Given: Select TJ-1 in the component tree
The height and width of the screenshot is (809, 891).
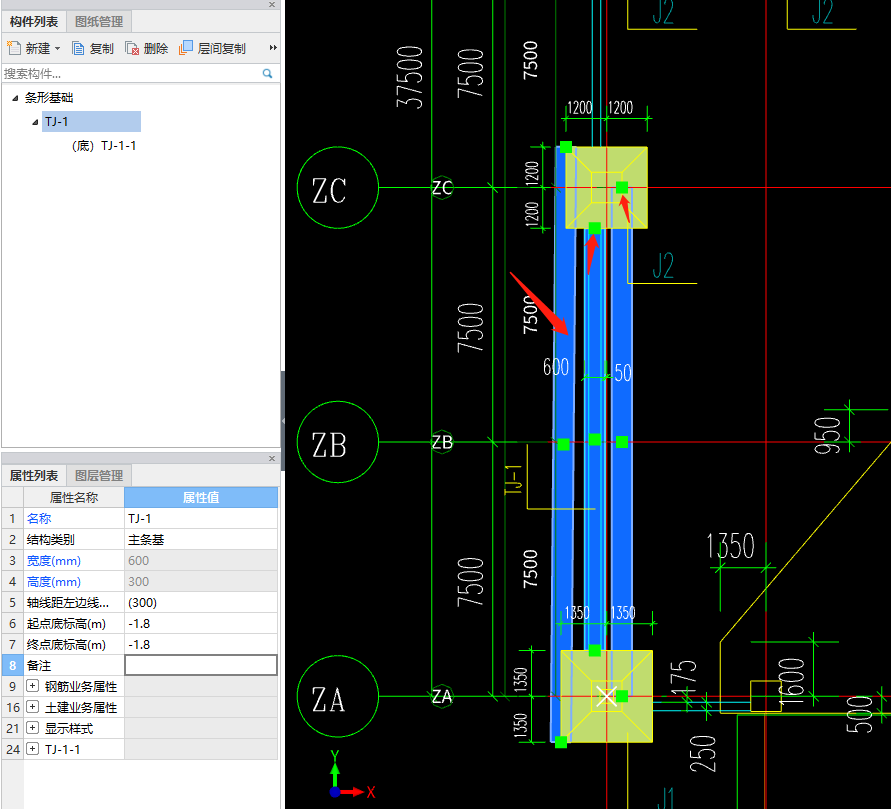Looking at the screenshot, I should tap(91, 122).
